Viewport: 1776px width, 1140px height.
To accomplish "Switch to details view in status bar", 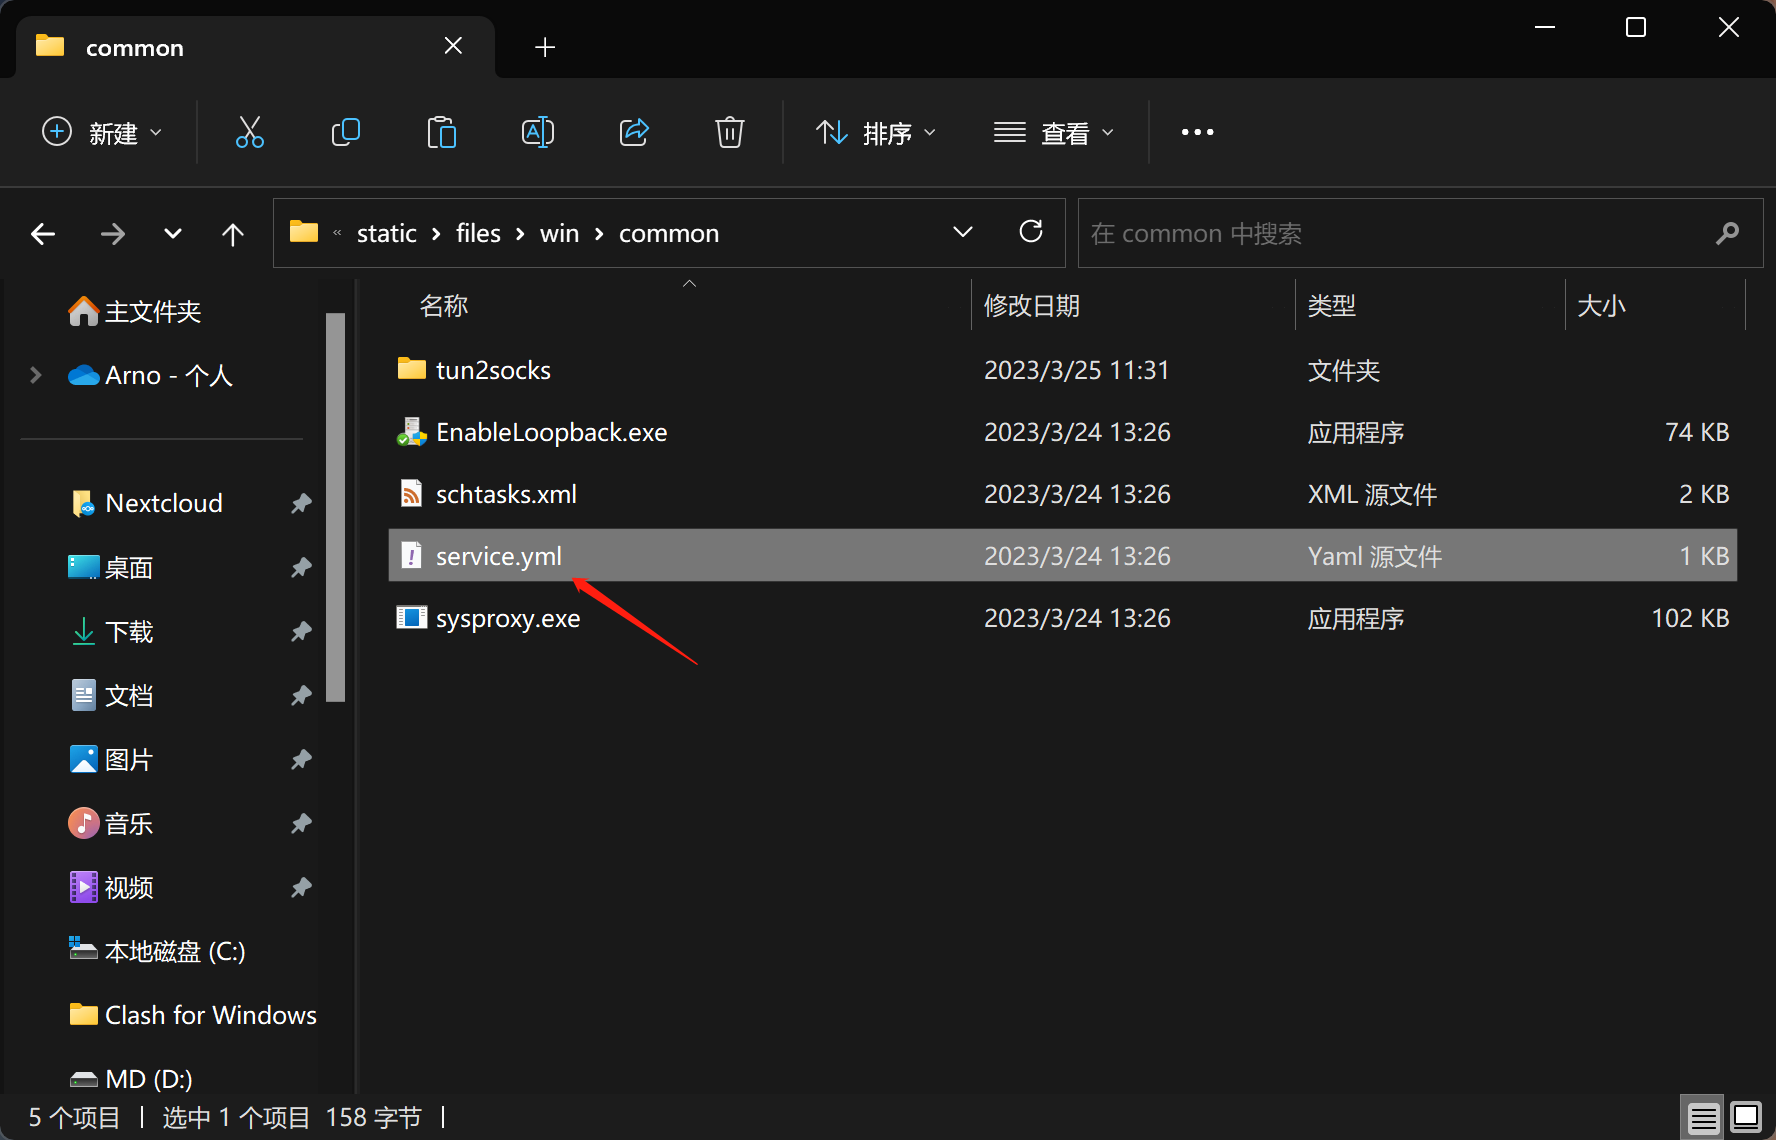I will [x=1704, y=1117].
